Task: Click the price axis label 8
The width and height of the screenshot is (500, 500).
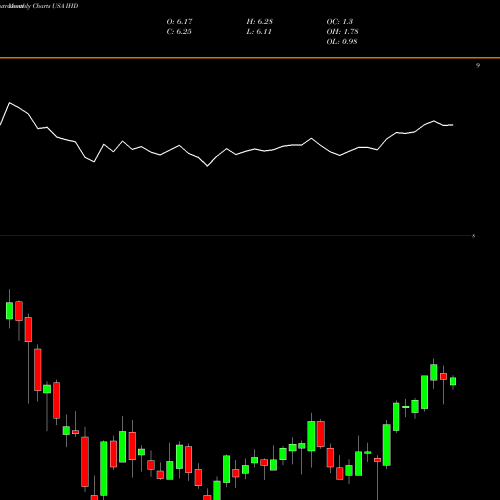Action: coord(473,236)
